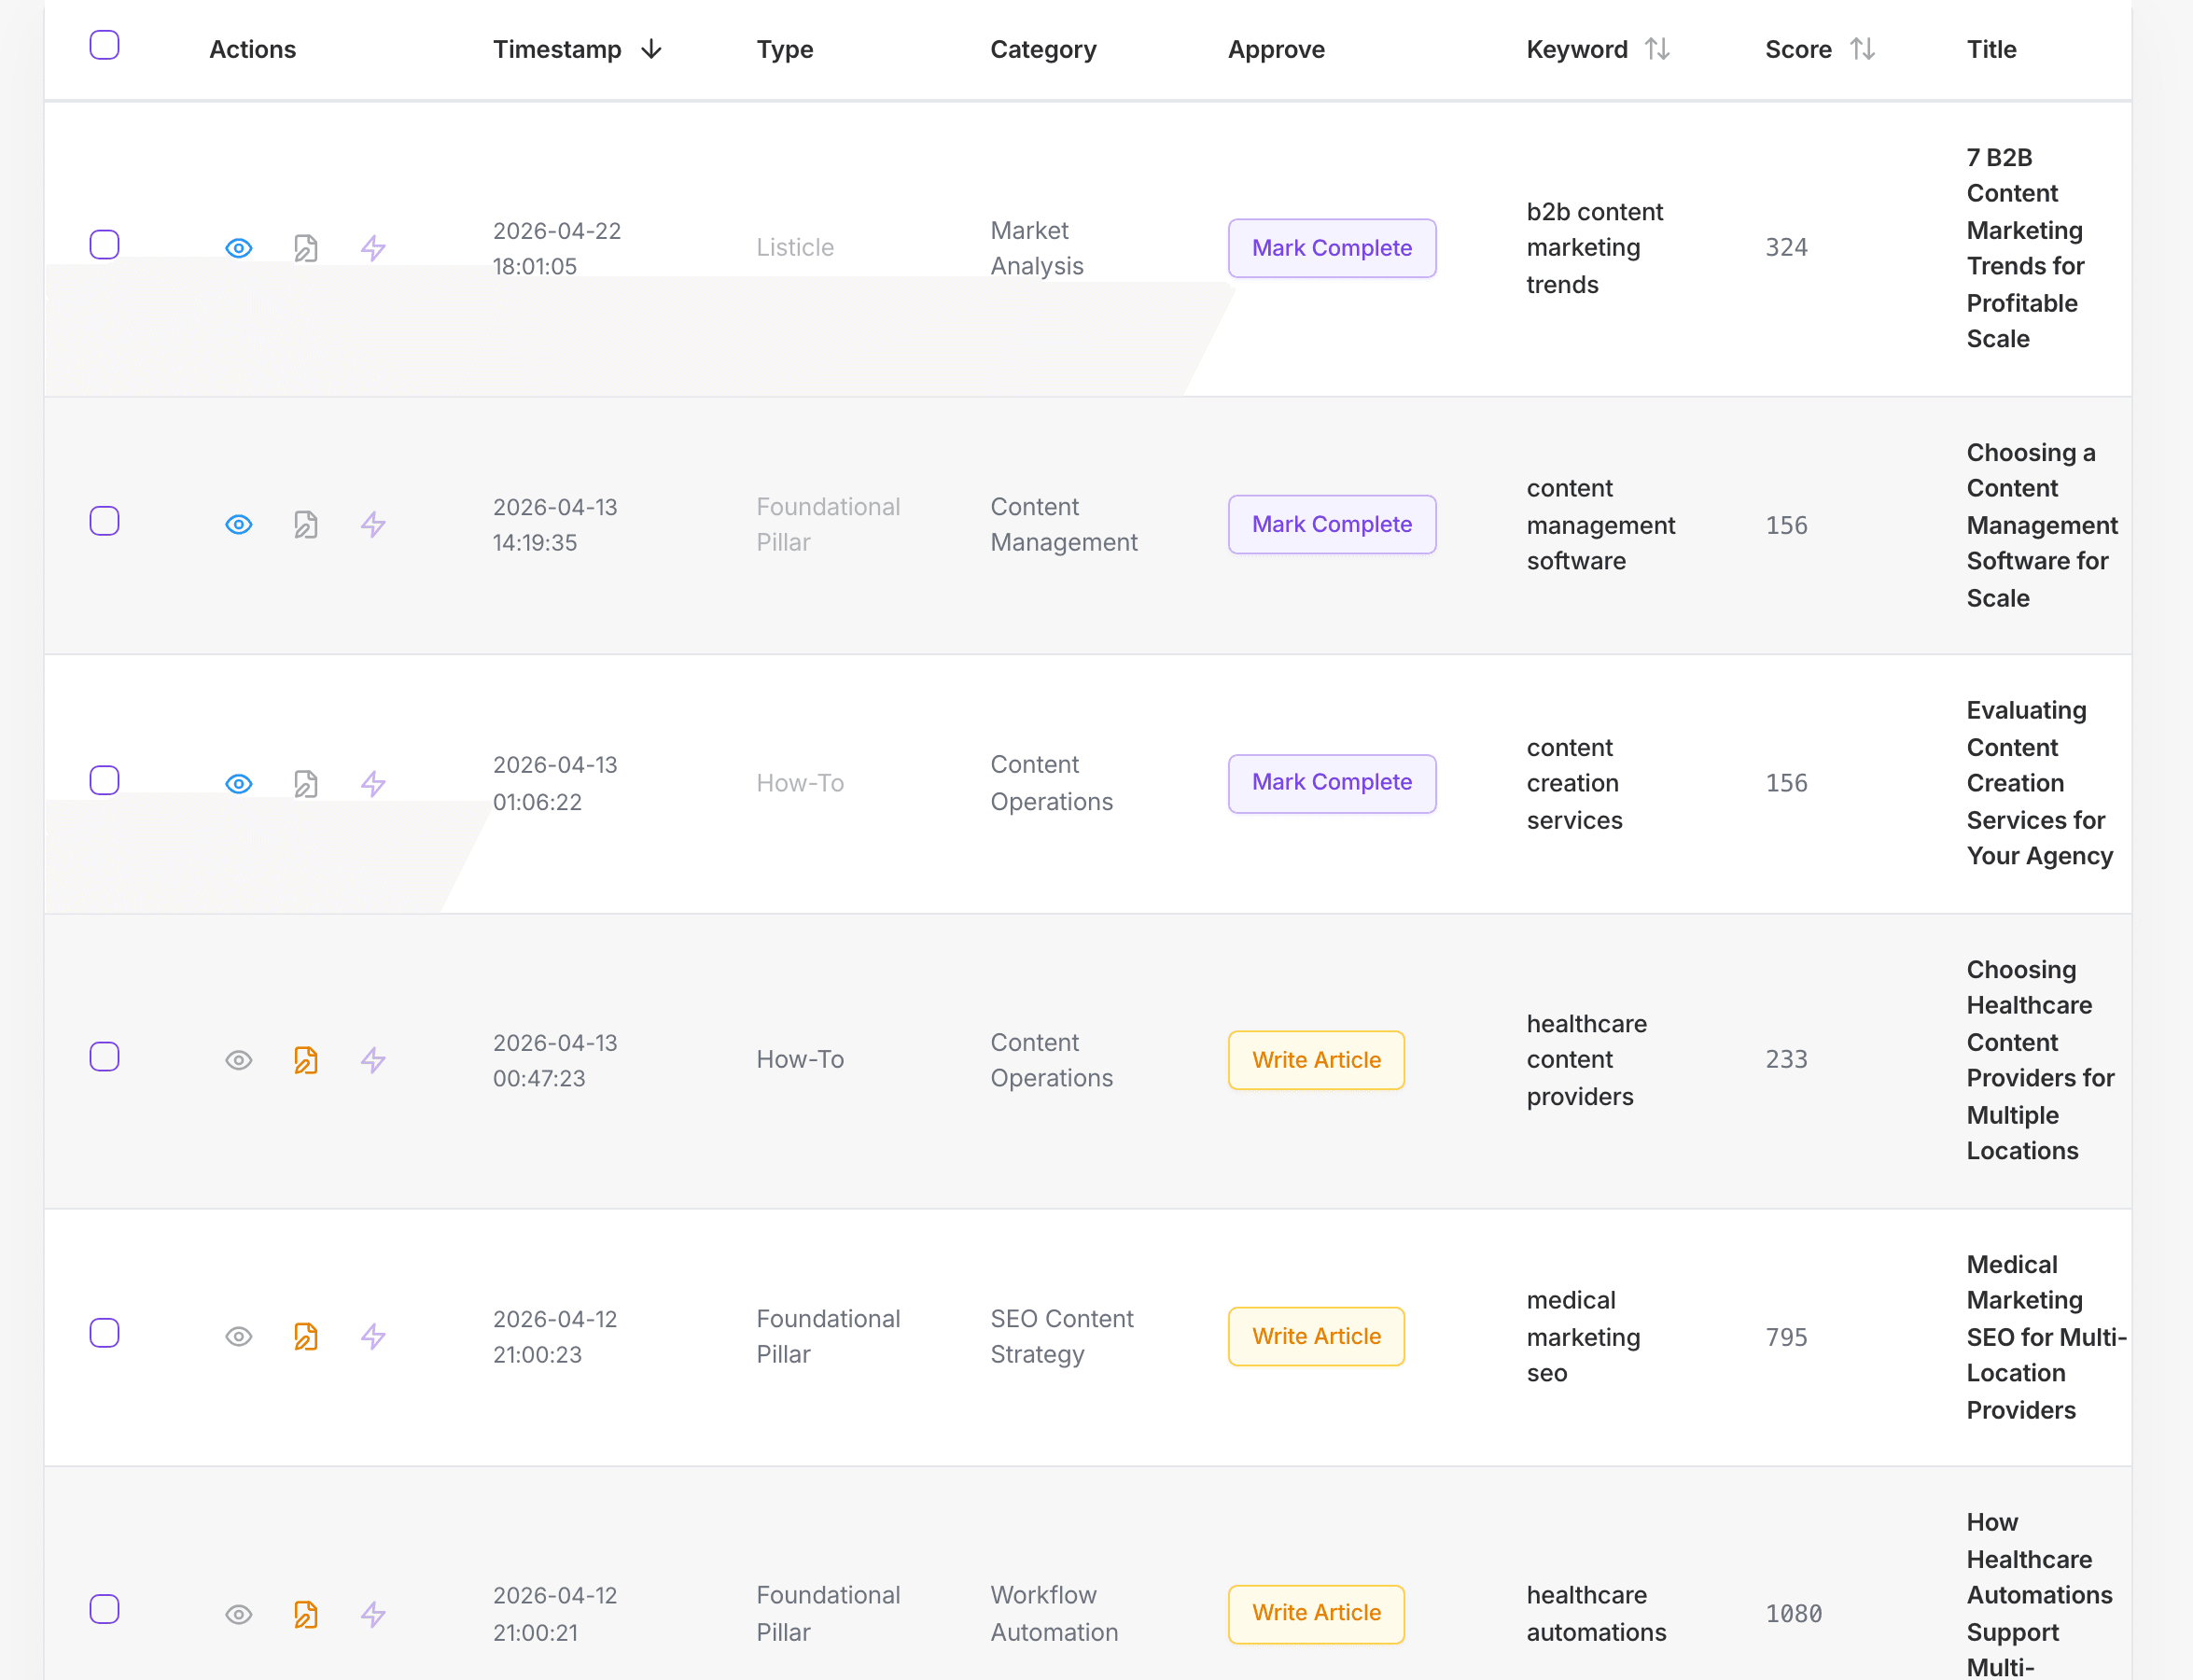Click the lightning action for b2b content marketing trends
Screen dimensions: 2193x1680
(373, 247)
